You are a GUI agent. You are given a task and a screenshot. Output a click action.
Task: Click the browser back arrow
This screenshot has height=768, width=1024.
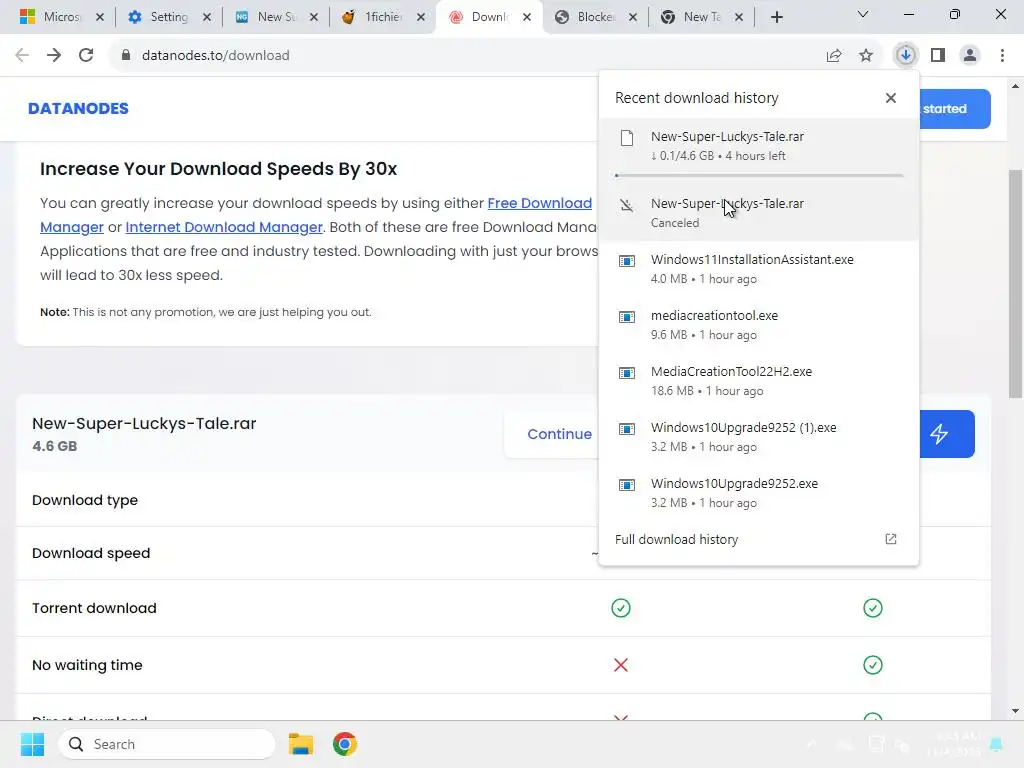22,56
